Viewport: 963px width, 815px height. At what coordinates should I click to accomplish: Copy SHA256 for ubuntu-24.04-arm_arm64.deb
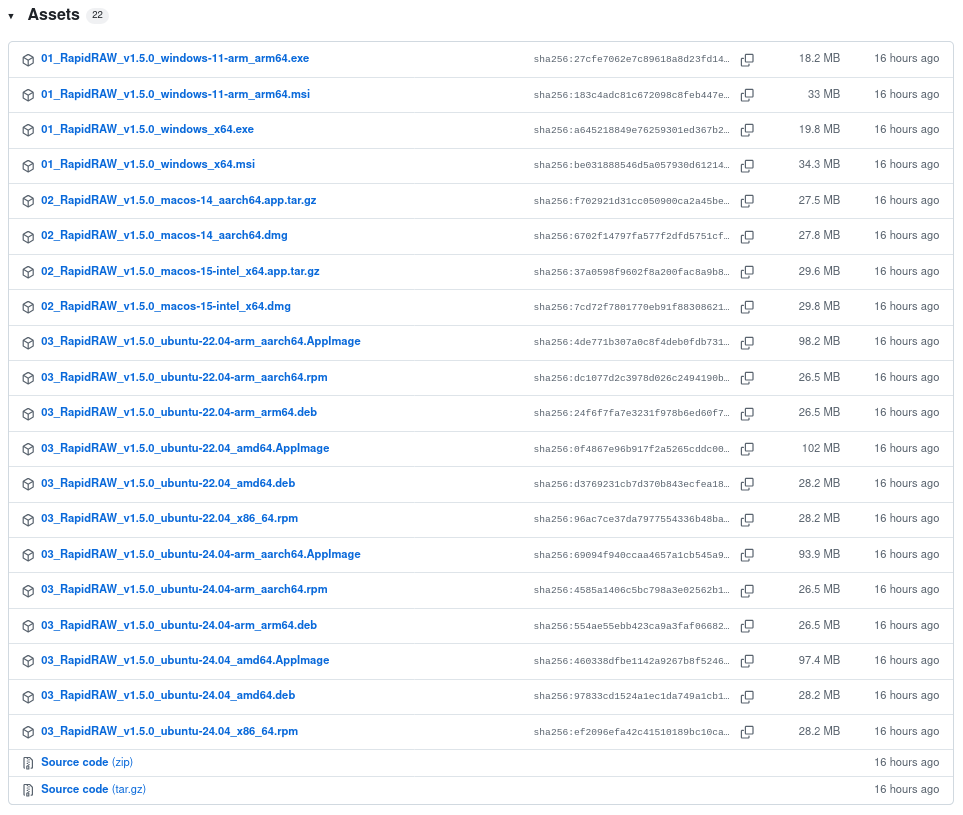point(747,626)
